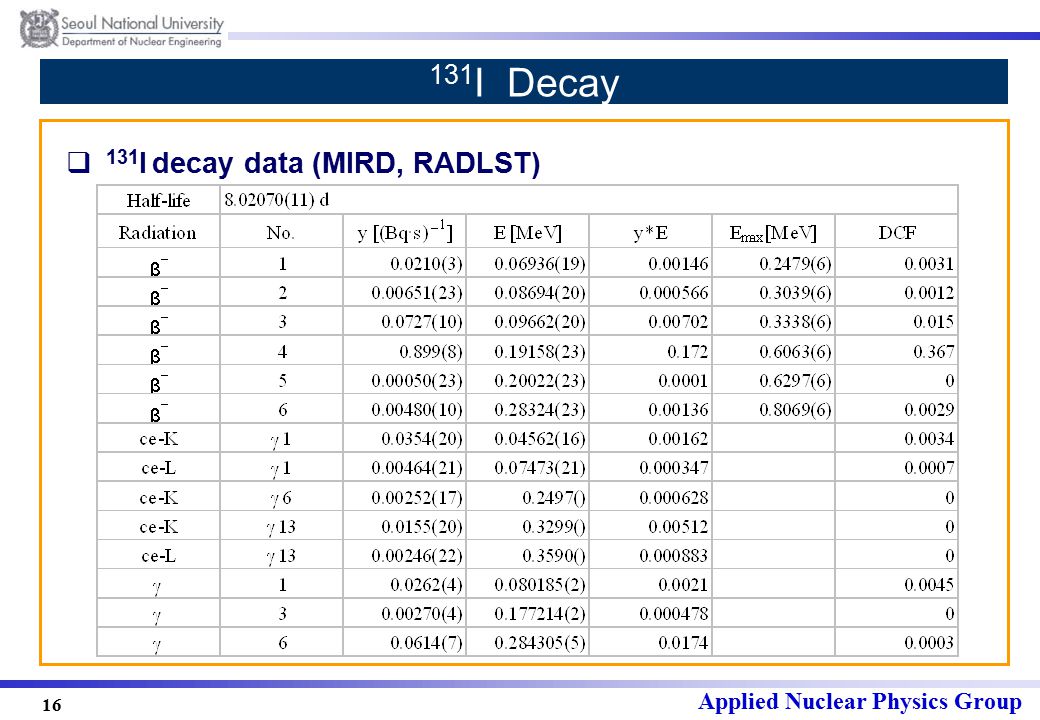
Task: Select energy value '0.3299()'
Action: click(x=554, y=527)
